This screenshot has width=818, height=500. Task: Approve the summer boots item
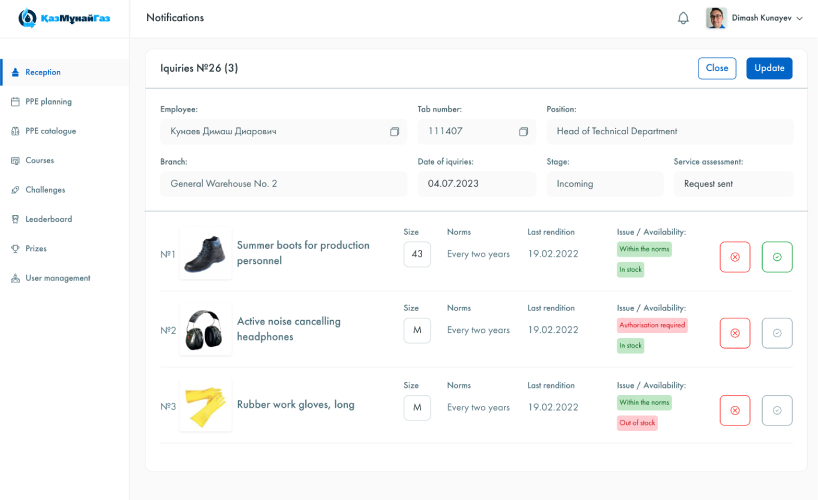click(x=777, y=257)
